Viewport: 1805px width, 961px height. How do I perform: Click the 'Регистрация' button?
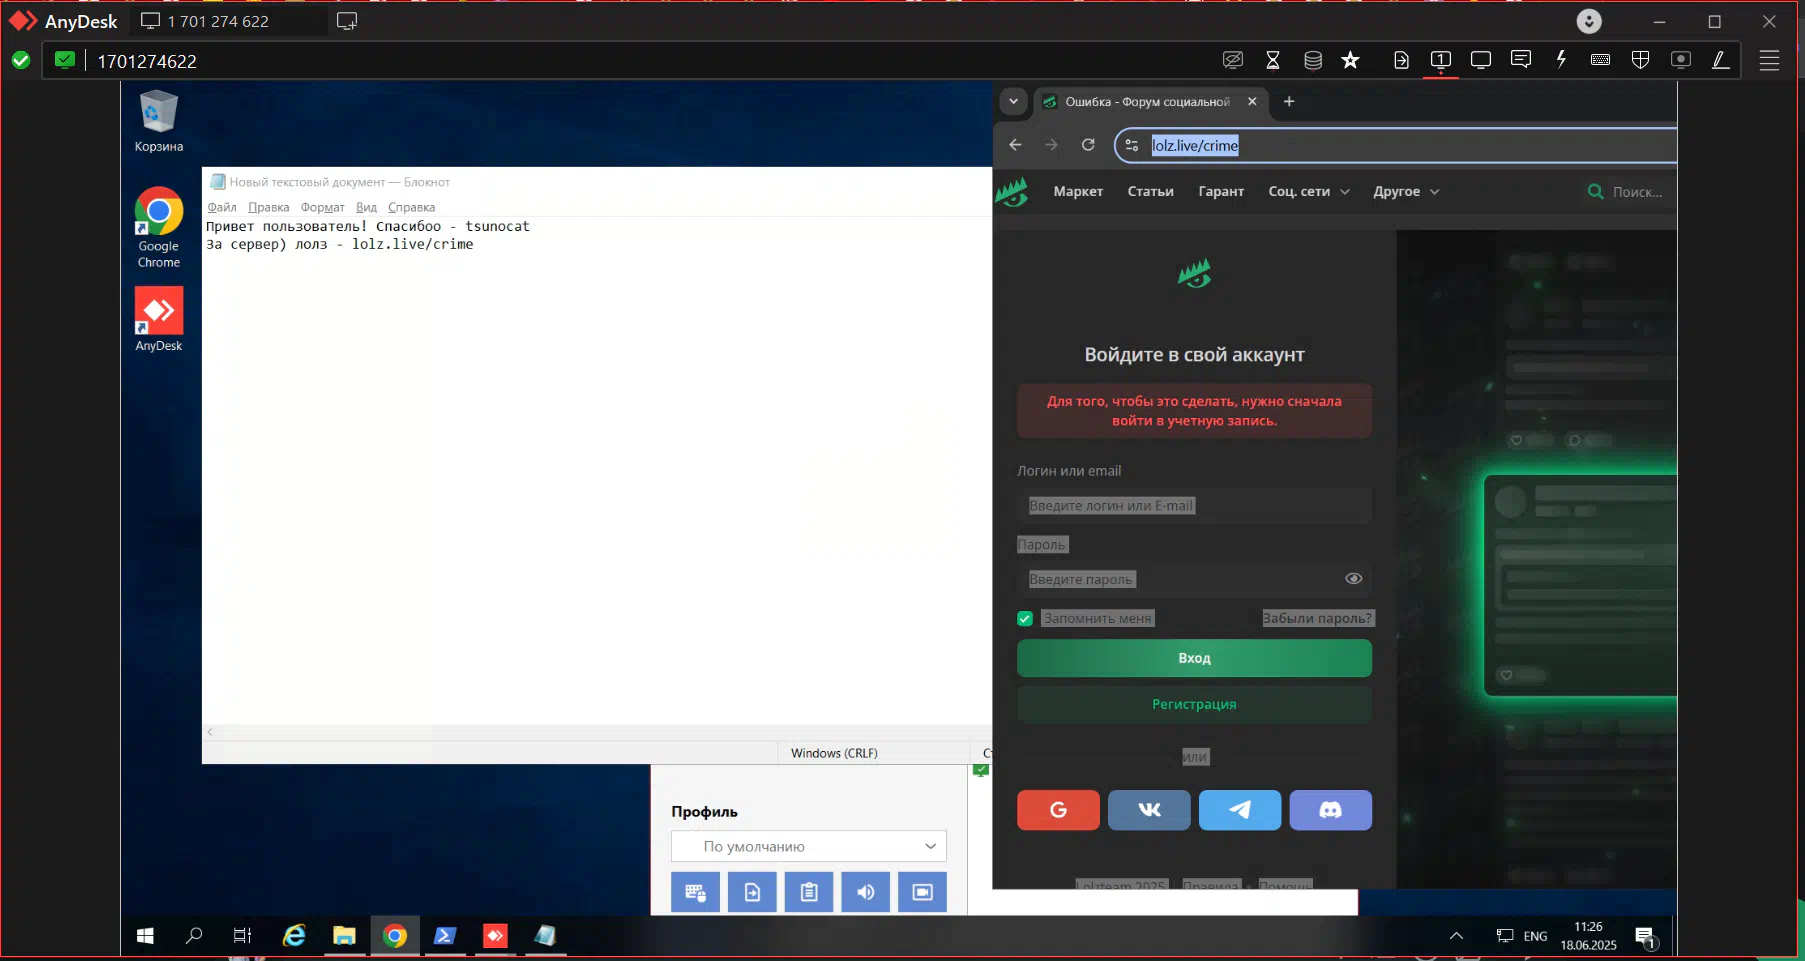(1194, 704)
